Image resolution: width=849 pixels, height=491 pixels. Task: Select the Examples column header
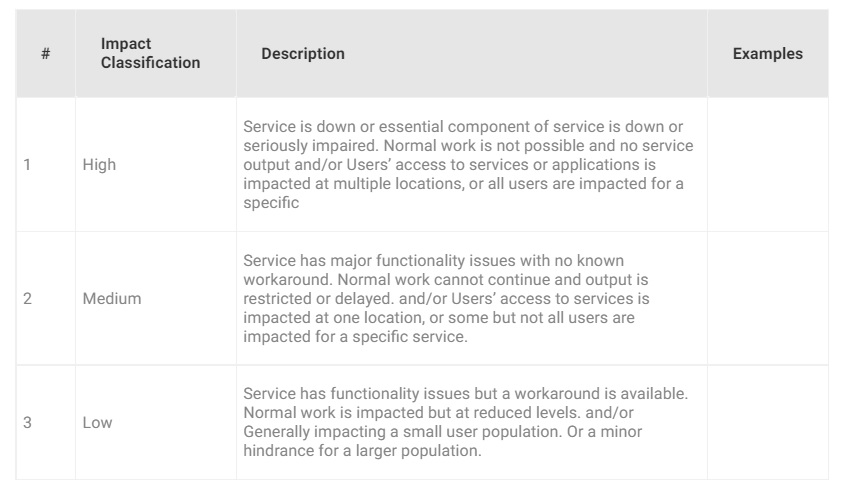(x=767, y=54)
